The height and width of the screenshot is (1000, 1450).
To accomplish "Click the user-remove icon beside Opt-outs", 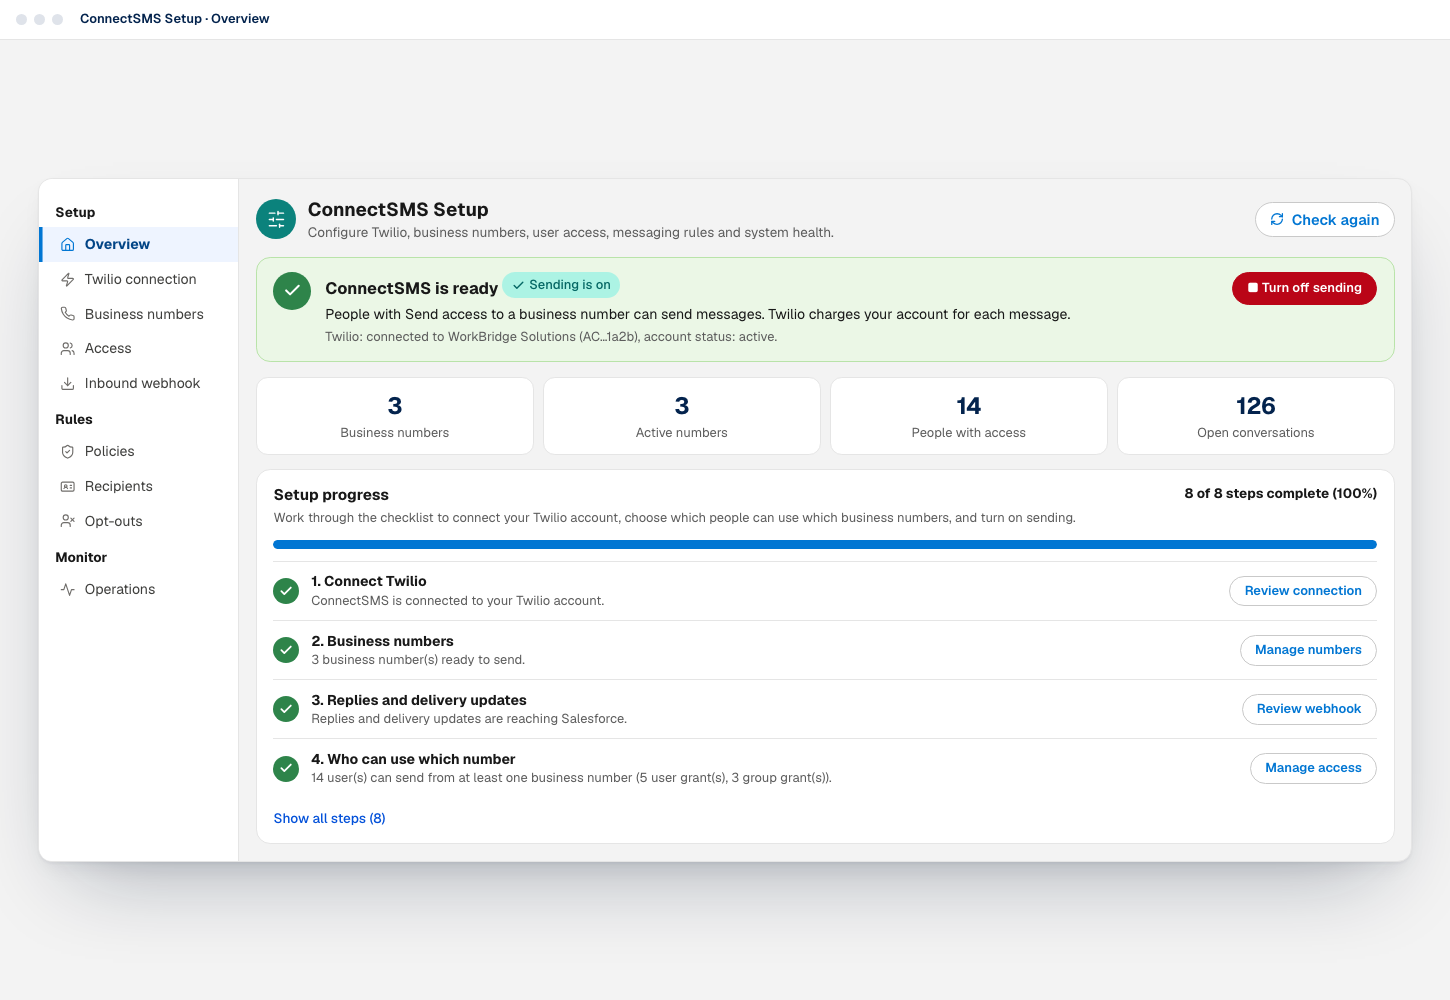I will pyautogui.click(x=68, y=521).
